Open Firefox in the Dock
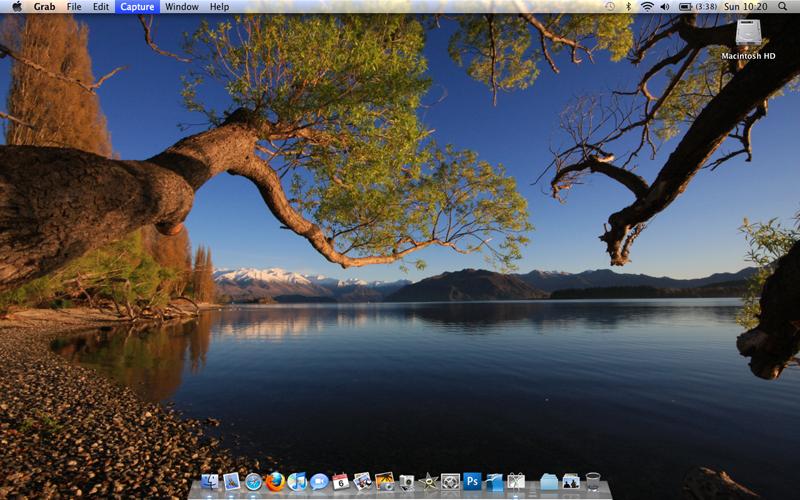 [x=276, y=482]
